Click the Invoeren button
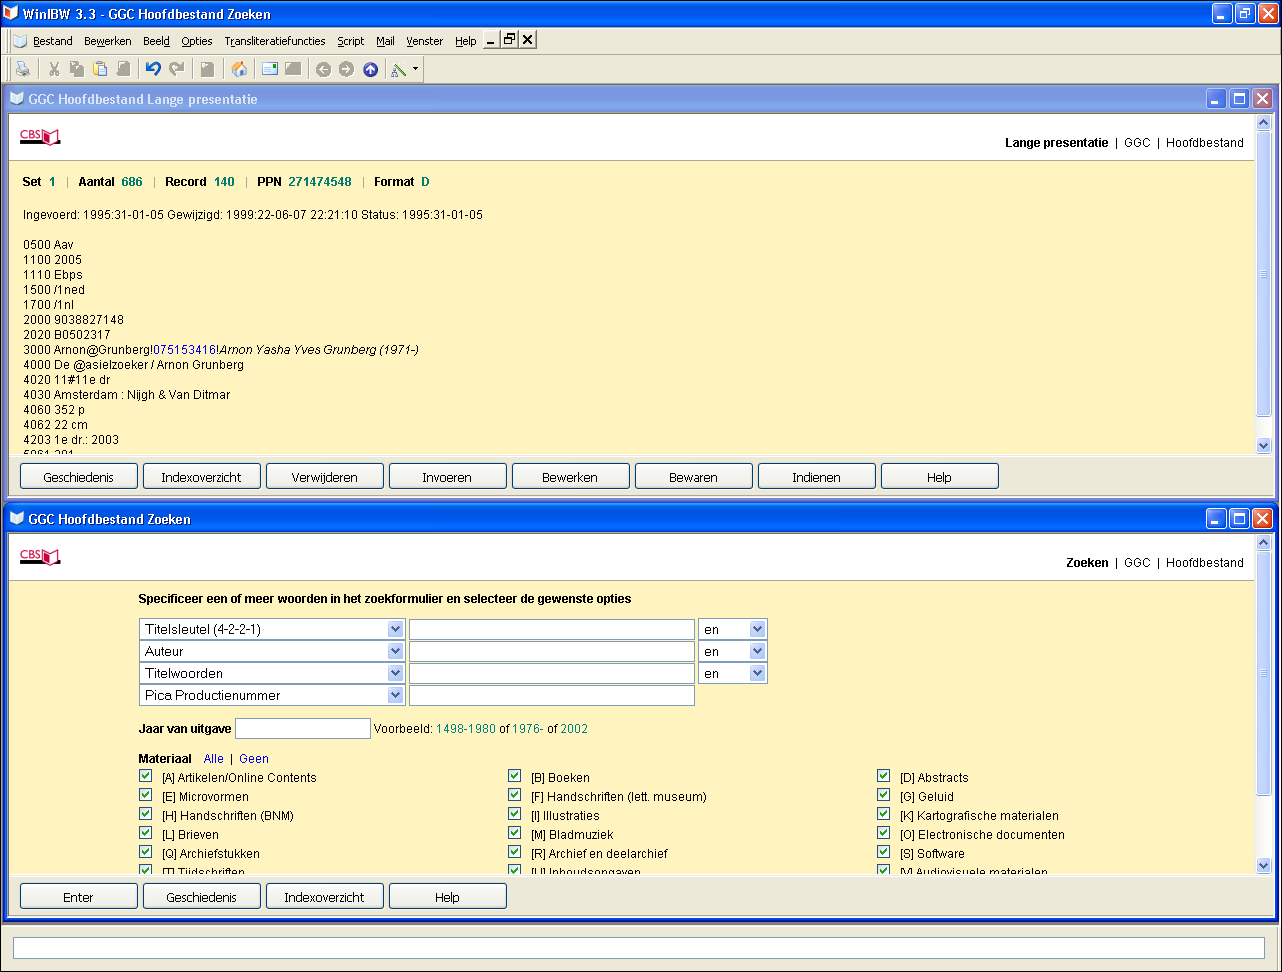Viewport: 1282px width, 972px height. (447, 477)
